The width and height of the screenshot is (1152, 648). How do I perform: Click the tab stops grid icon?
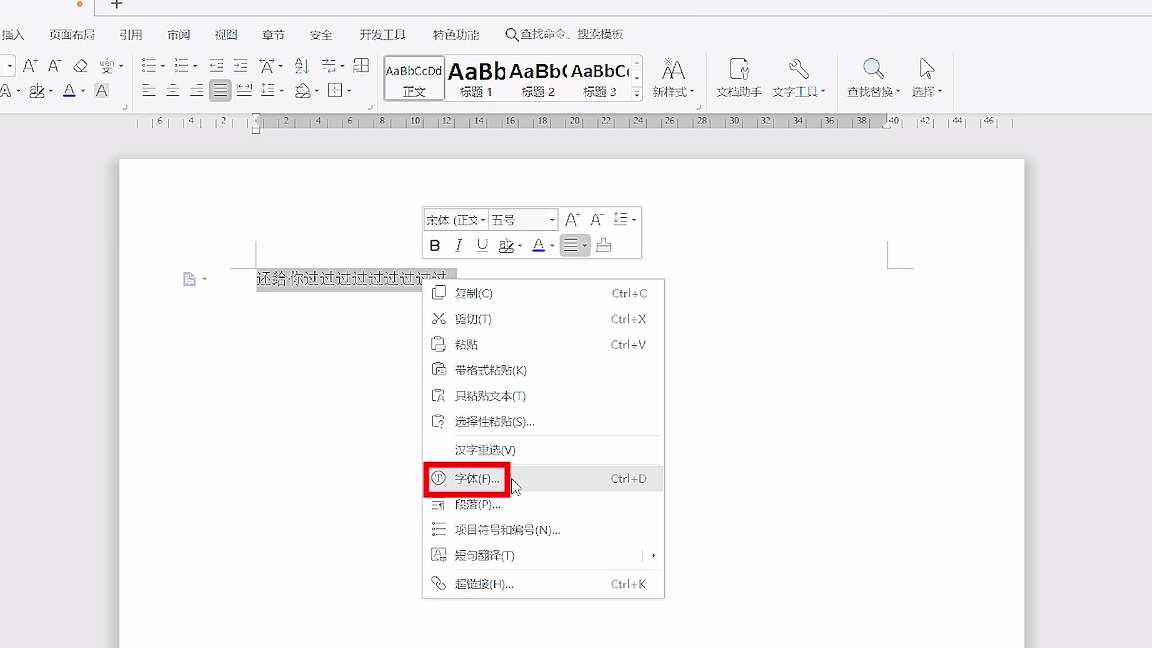point(361,65)
